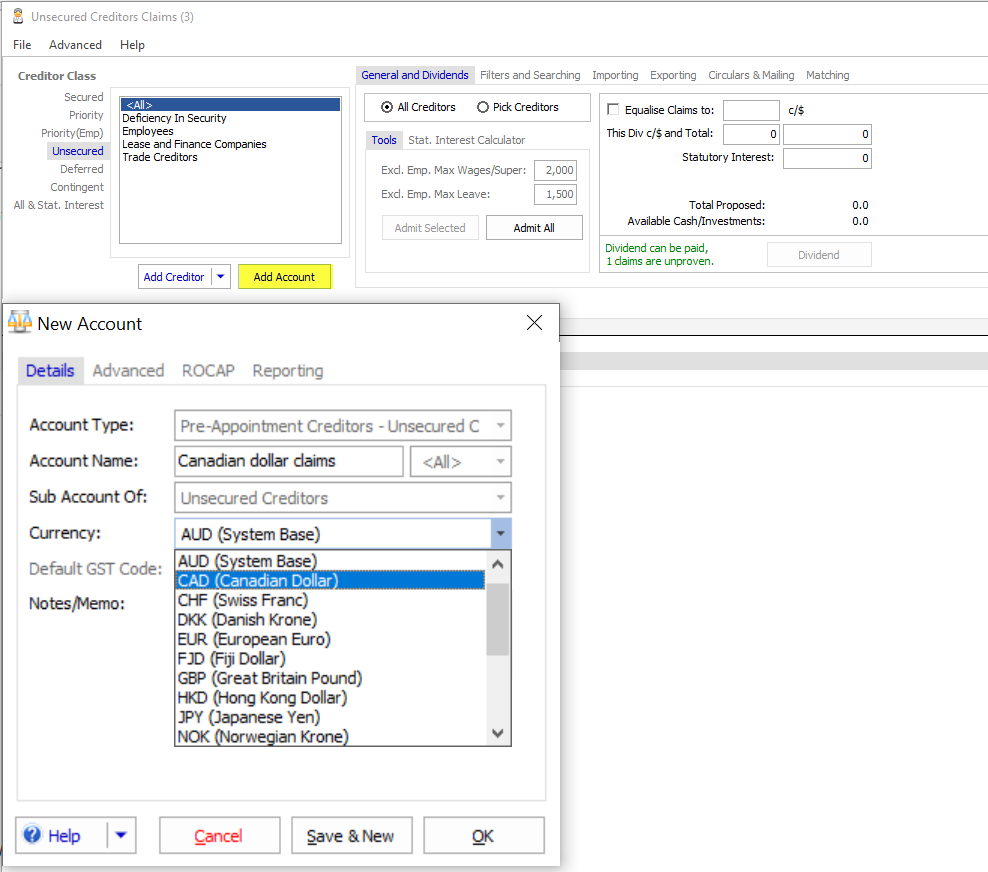Enable the Equalise Claims to checkbox

[613, 110]
